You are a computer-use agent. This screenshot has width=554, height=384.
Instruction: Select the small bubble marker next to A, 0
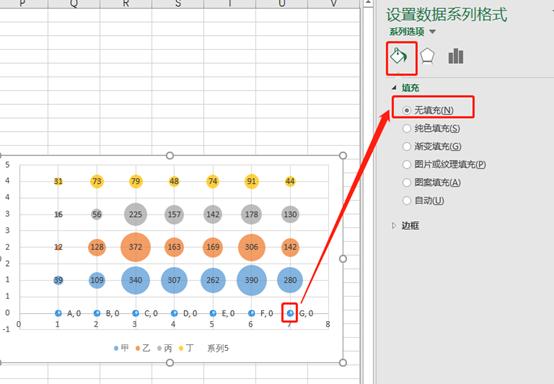click(58, 313)
